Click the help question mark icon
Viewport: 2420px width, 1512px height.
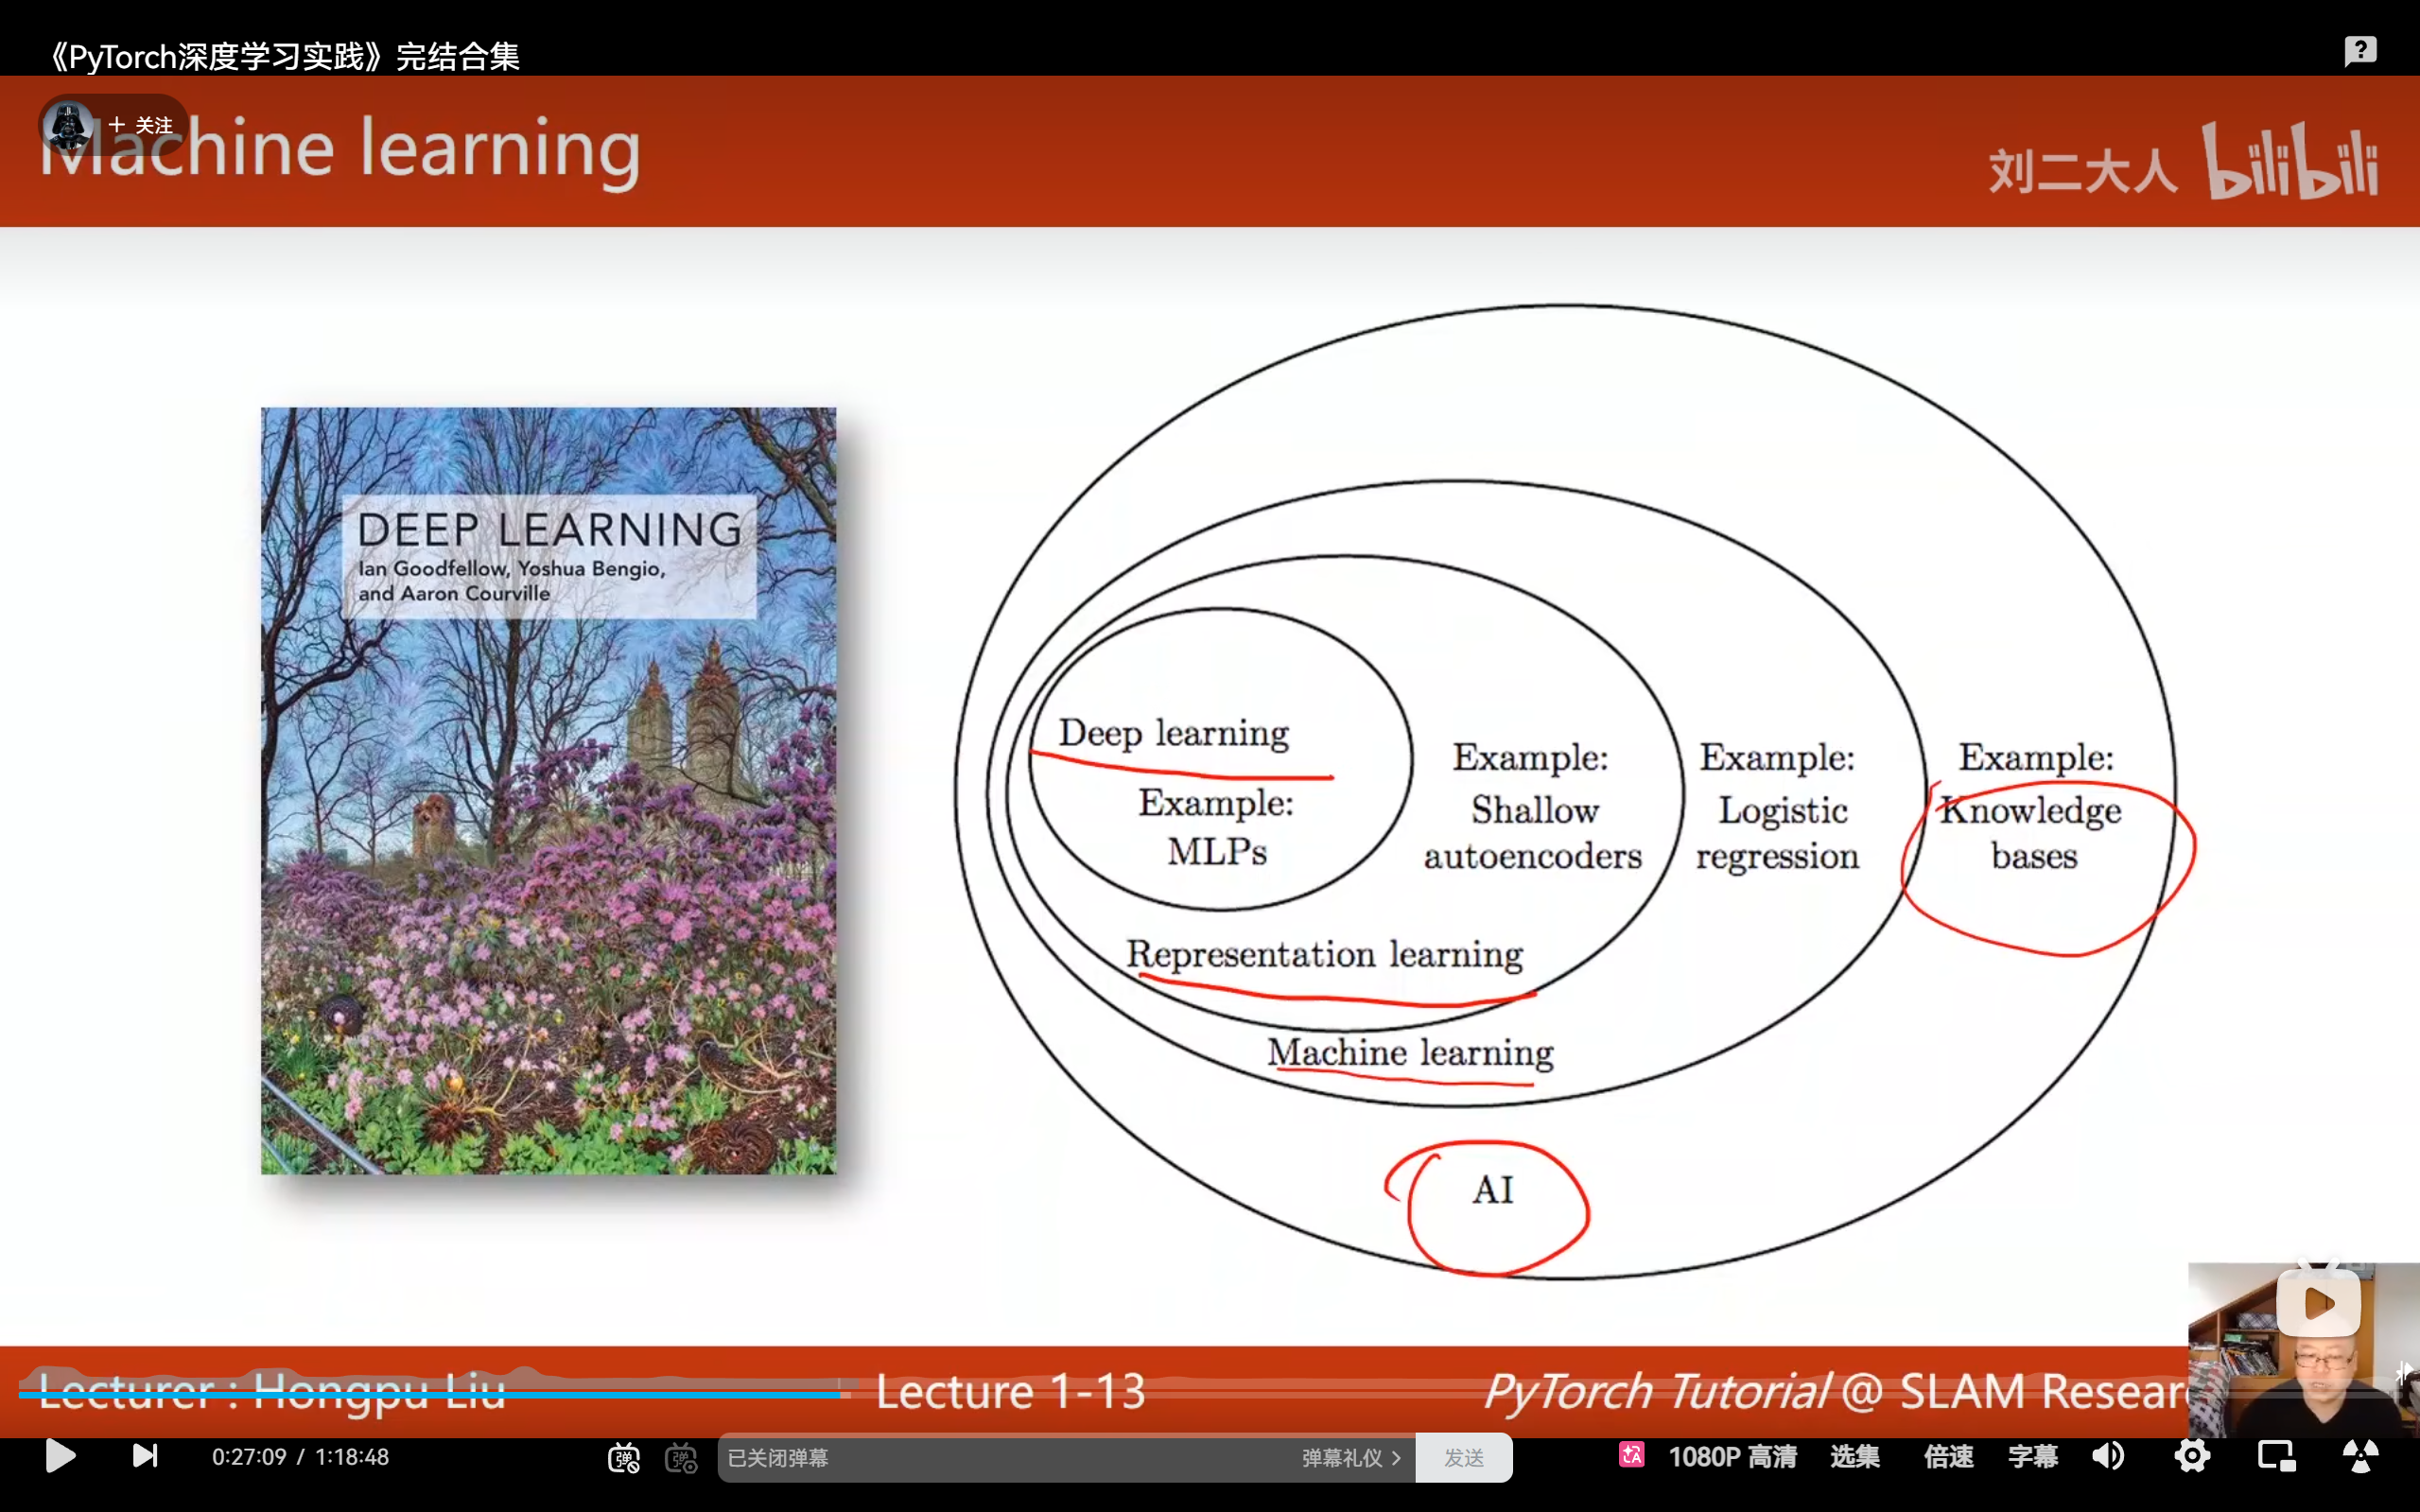click(2360, 50)
